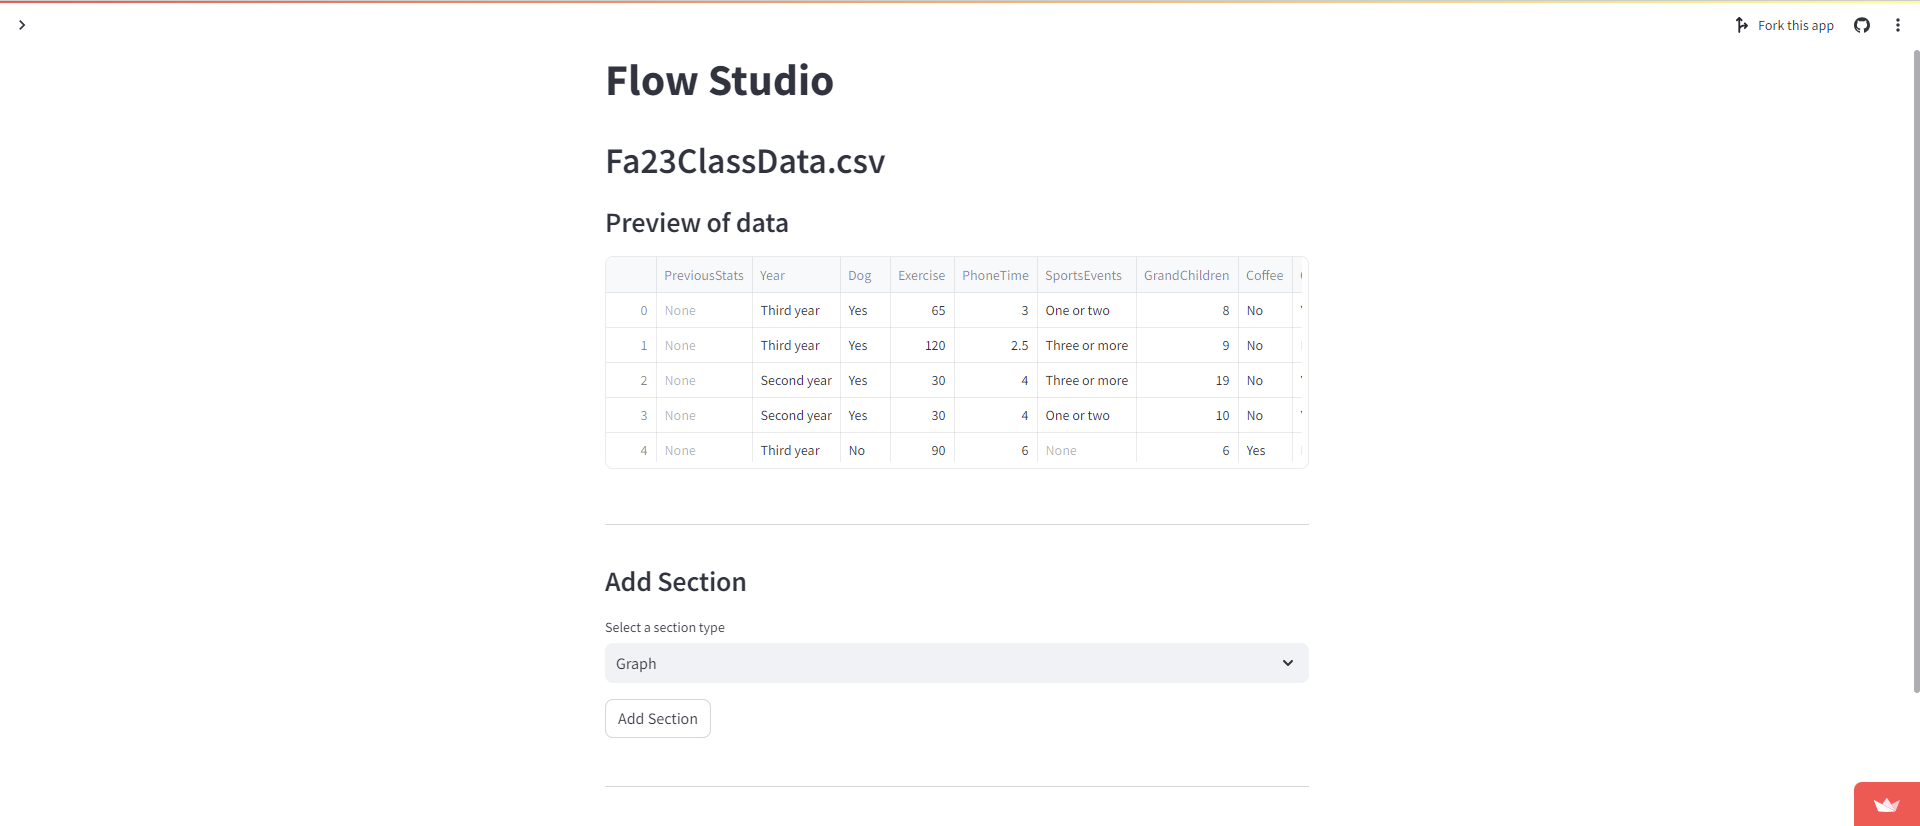Select the SportsEvents column header
Screen dimensions: 1920x826
(1083, 275)
